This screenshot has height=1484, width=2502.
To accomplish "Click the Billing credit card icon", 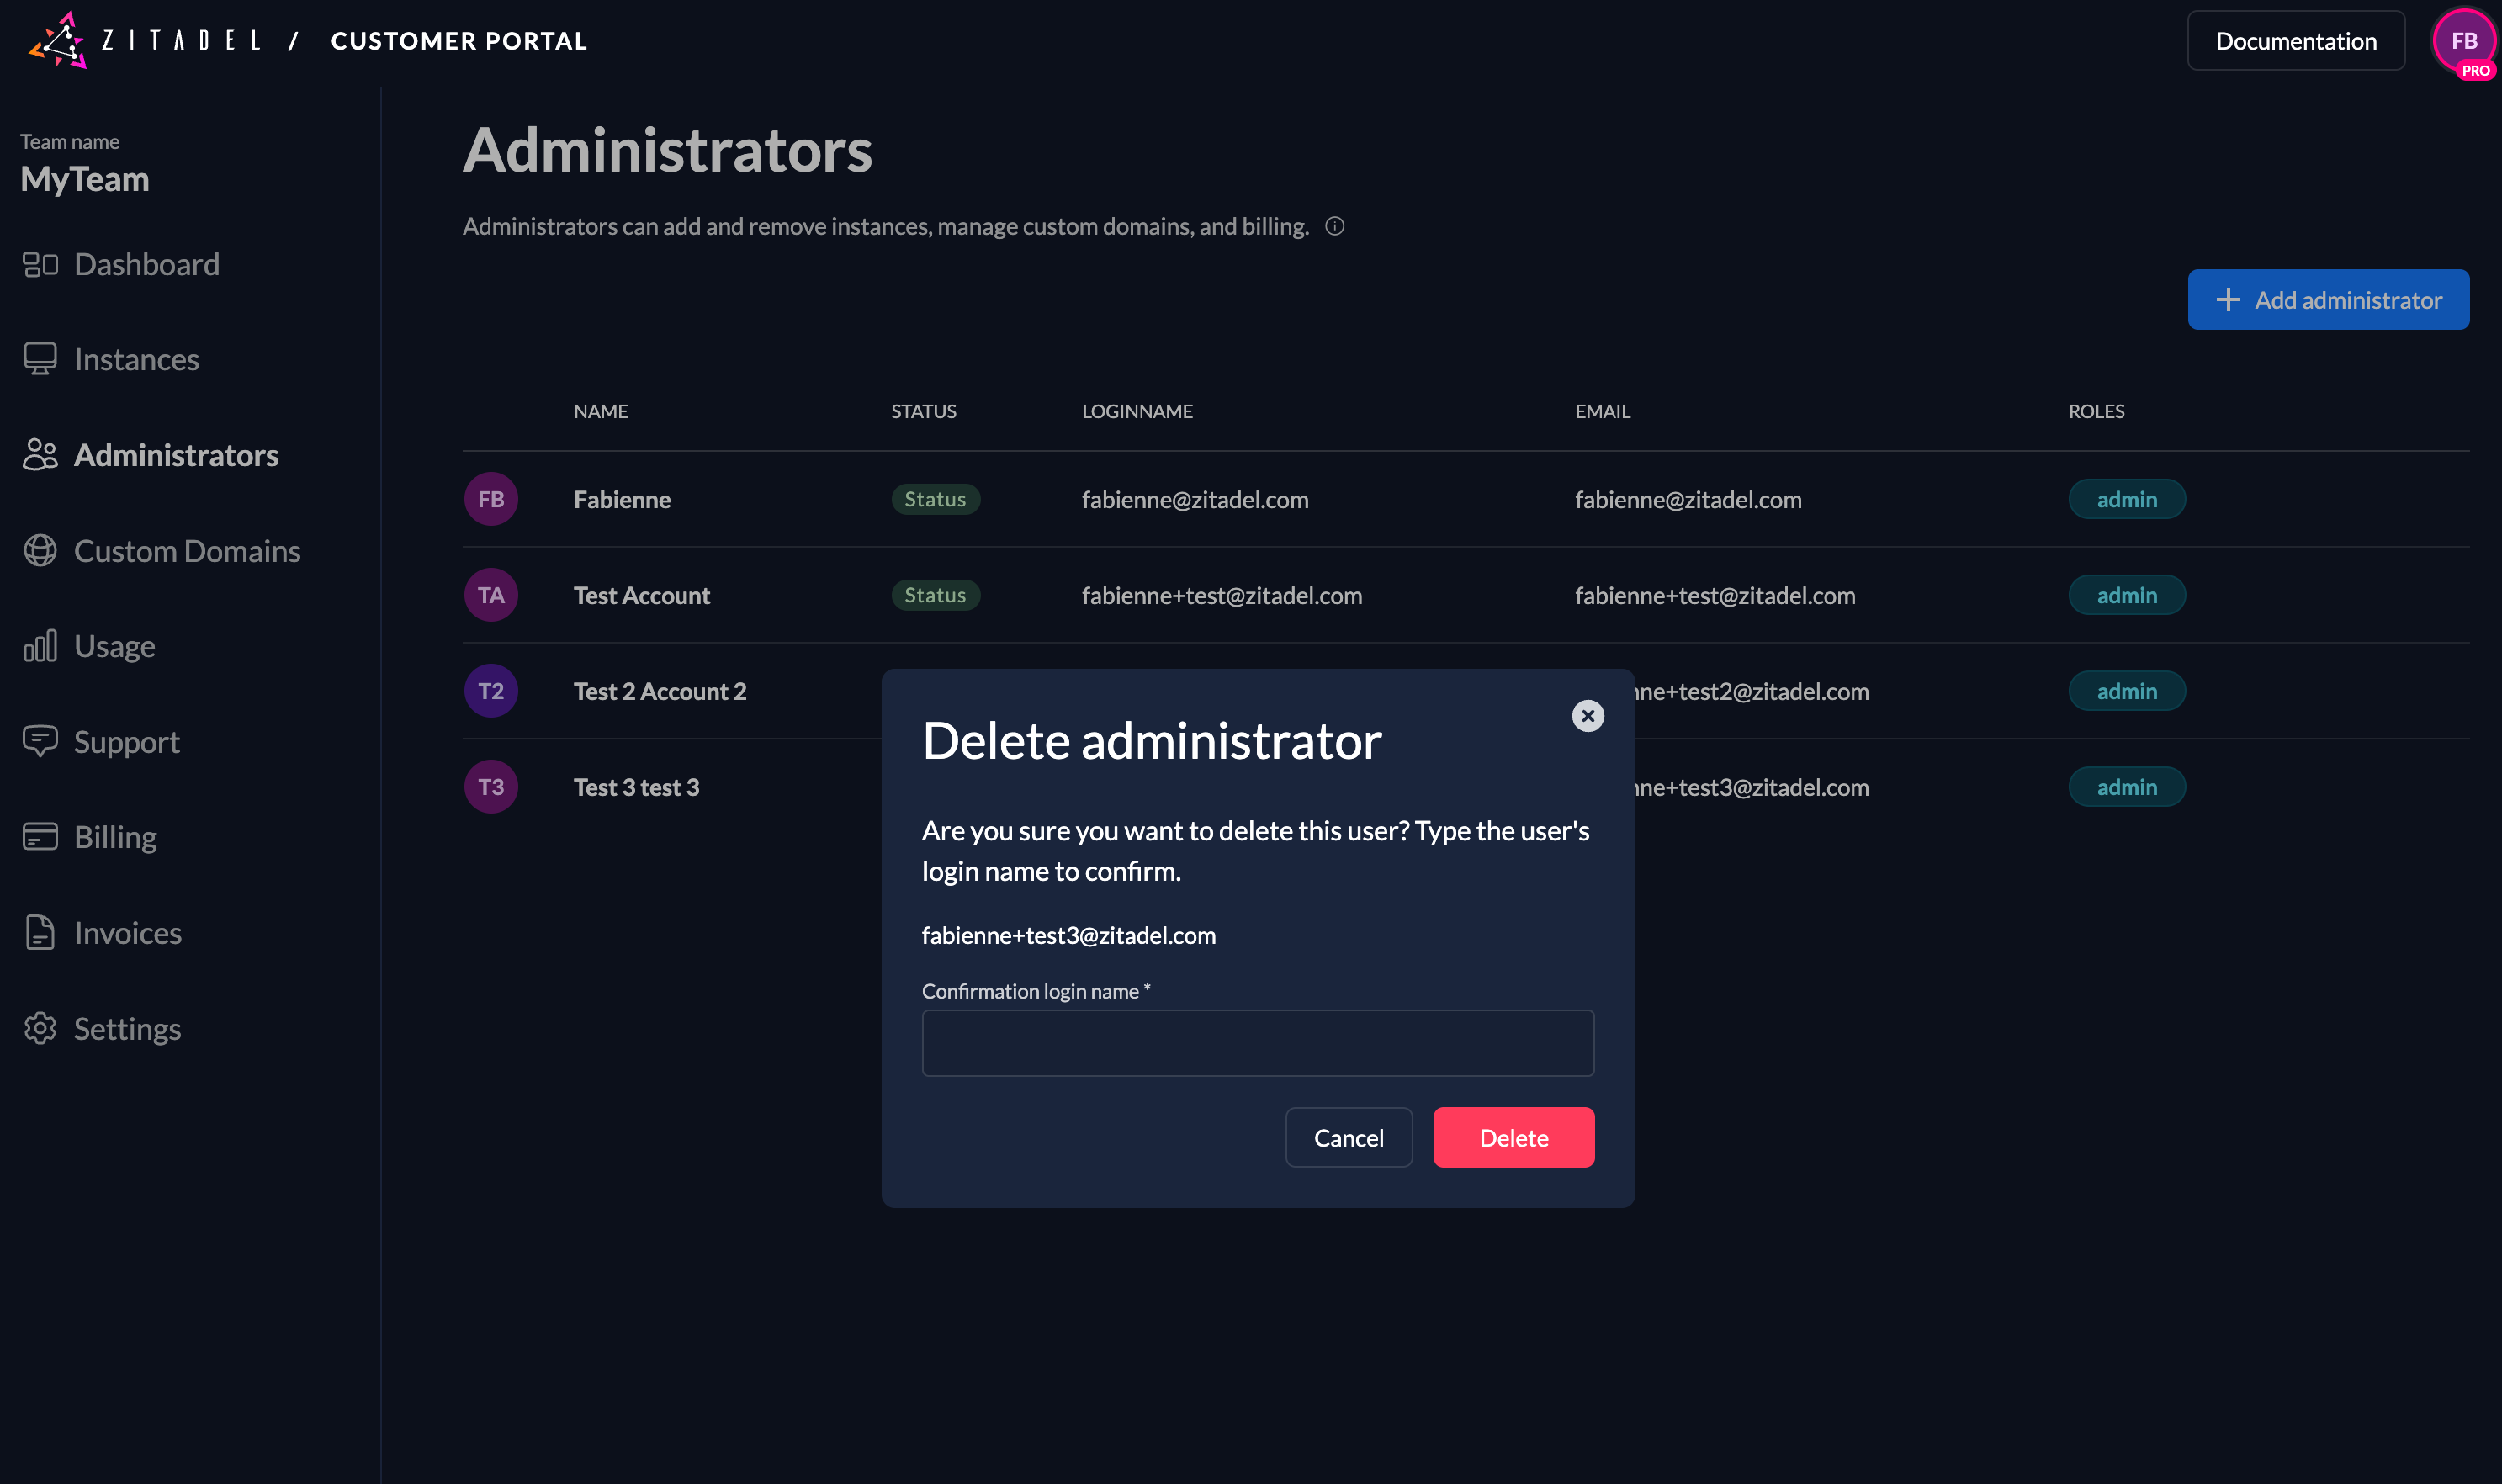I will [40, 836].
